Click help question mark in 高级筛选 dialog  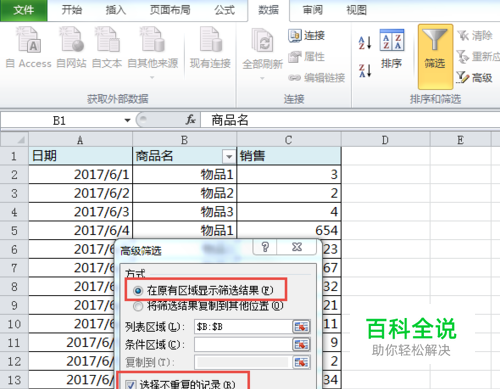click(x=265, y=247)
